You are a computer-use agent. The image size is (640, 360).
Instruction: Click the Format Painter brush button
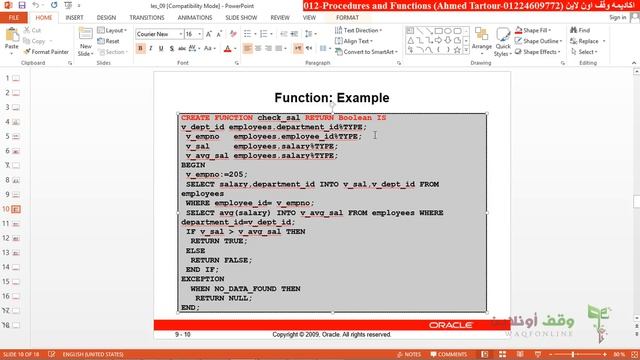(46, 52)
